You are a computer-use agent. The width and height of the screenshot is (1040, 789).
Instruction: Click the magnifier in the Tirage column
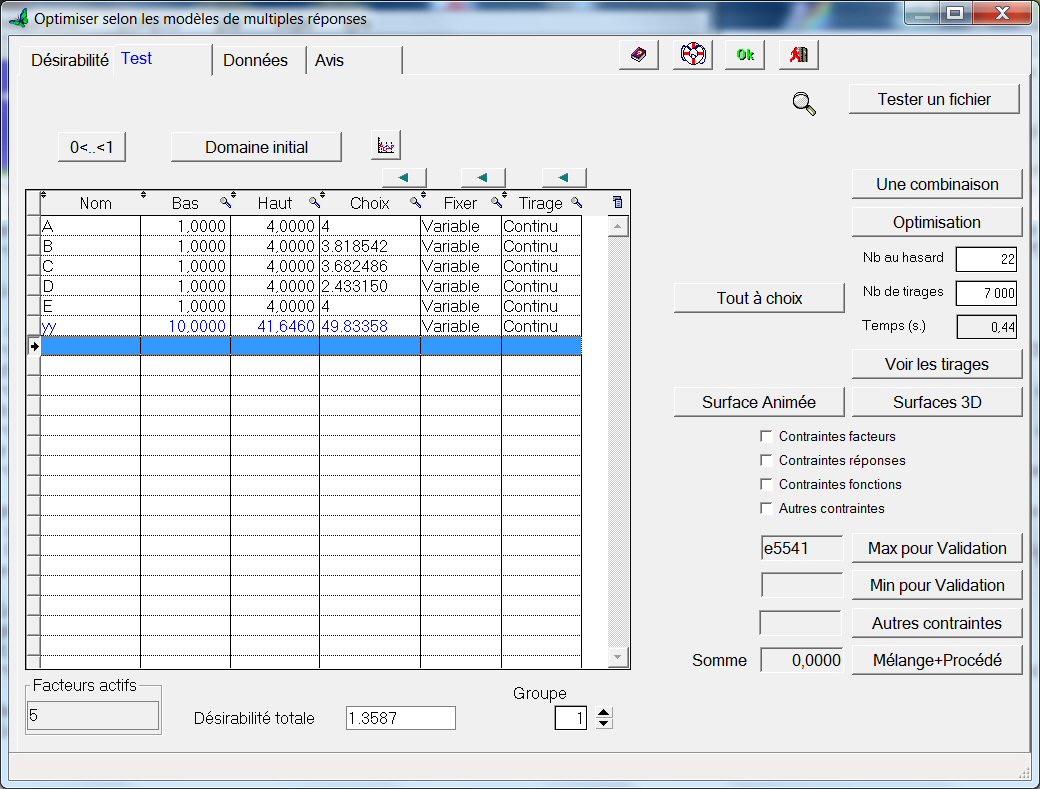(577, 202)
